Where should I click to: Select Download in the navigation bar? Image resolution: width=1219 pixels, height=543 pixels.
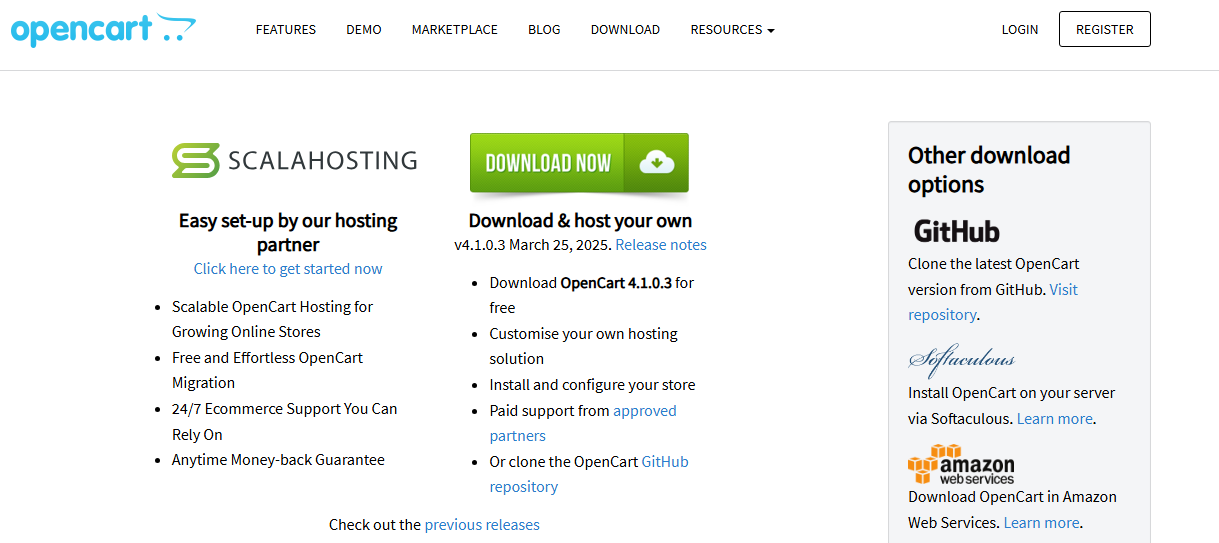[625, 30]
